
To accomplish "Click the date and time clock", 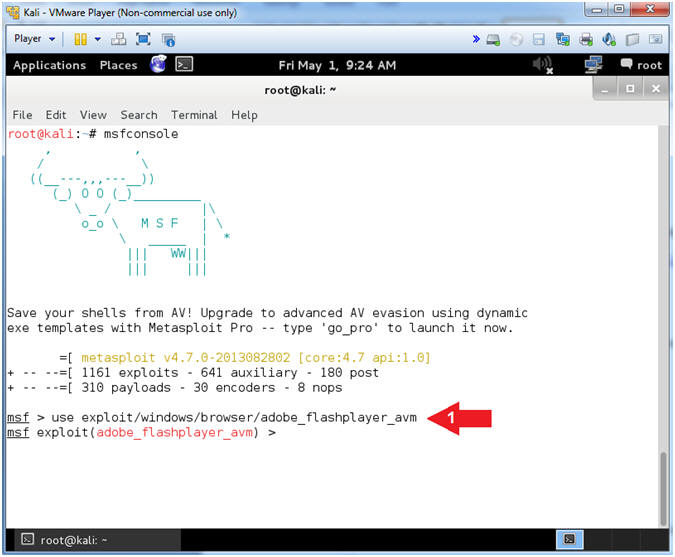I will pos(337,65).
